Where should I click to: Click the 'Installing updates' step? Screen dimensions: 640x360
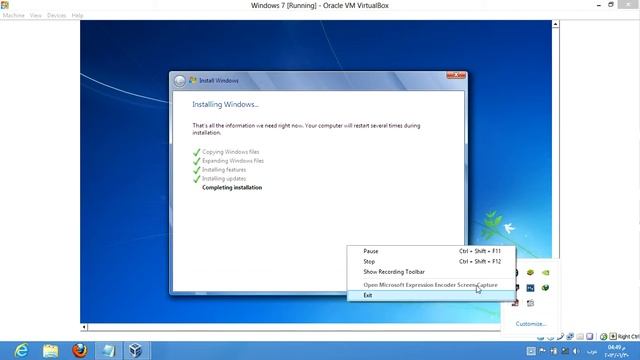(x=224, y=179)
